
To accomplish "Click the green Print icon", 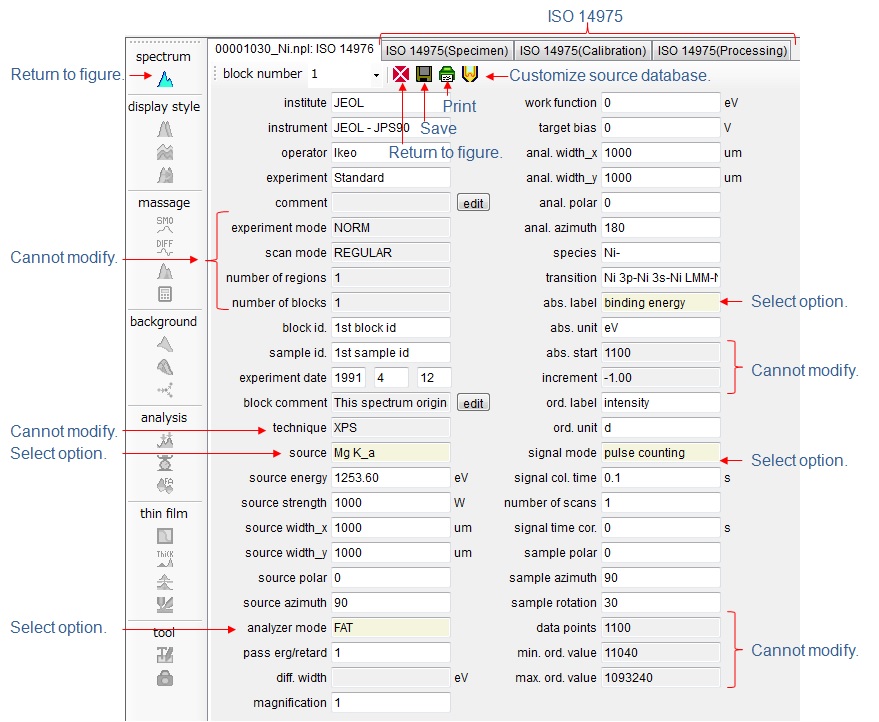I will coord(447,74).
